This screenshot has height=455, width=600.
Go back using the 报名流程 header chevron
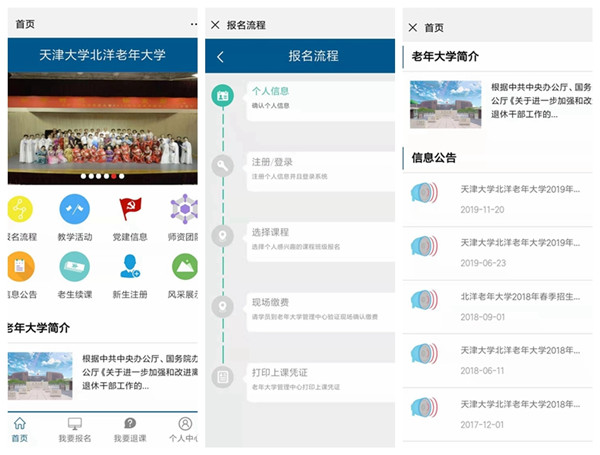[220, 57]
